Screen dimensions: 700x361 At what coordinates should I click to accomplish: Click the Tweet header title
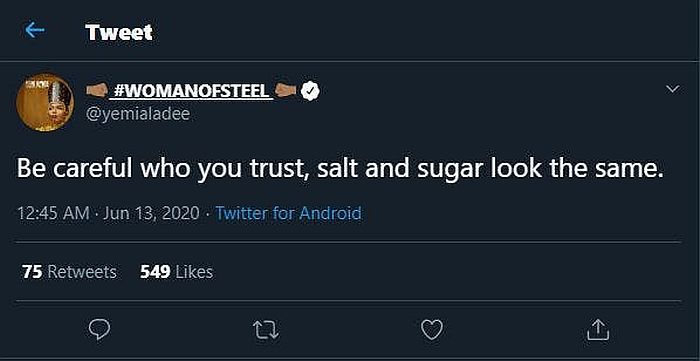click(x=119, y=32)
